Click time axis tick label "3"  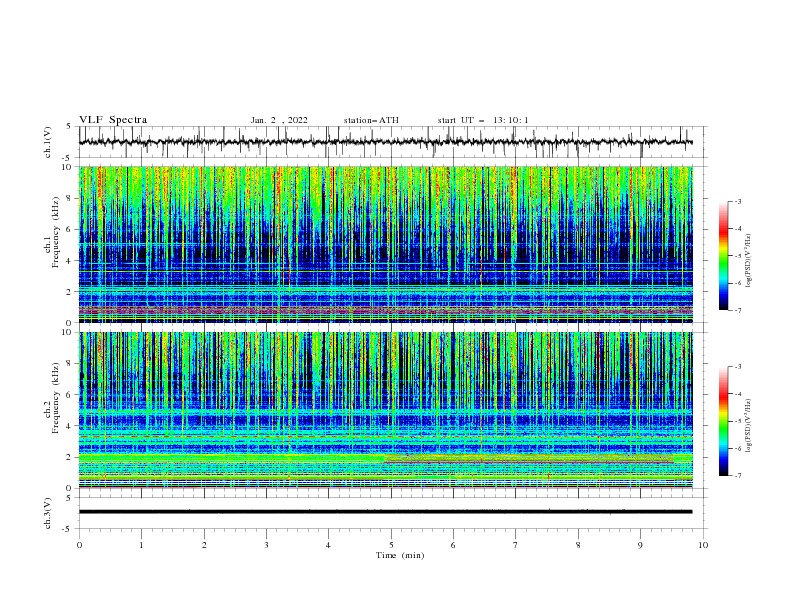coord(266,545)
